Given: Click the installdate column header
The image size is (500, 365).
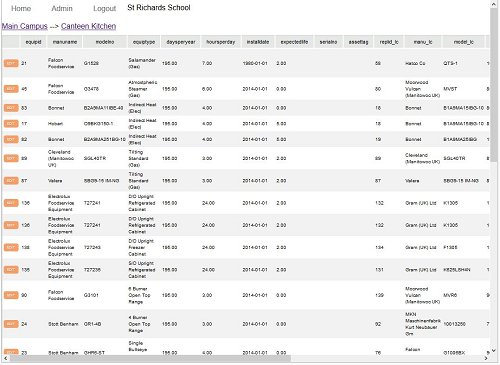Looking at the screenshot, I should (x=258, y=42).
